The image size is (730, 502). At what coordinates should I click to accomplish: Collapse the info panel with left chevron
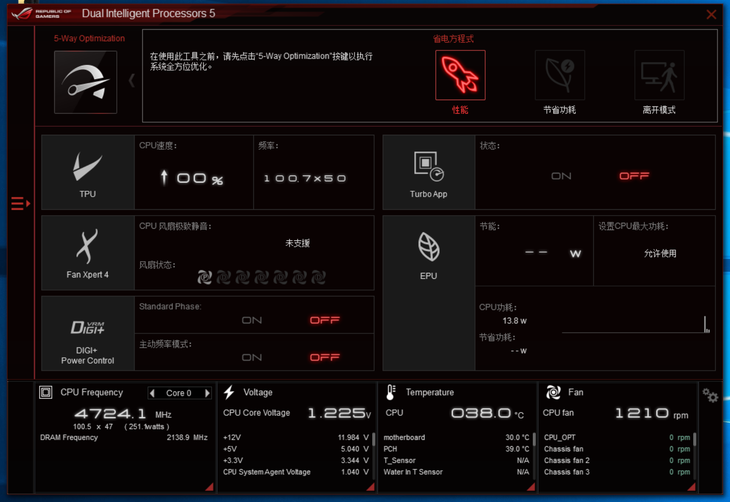pyautogui.click(x=132, y=81)
